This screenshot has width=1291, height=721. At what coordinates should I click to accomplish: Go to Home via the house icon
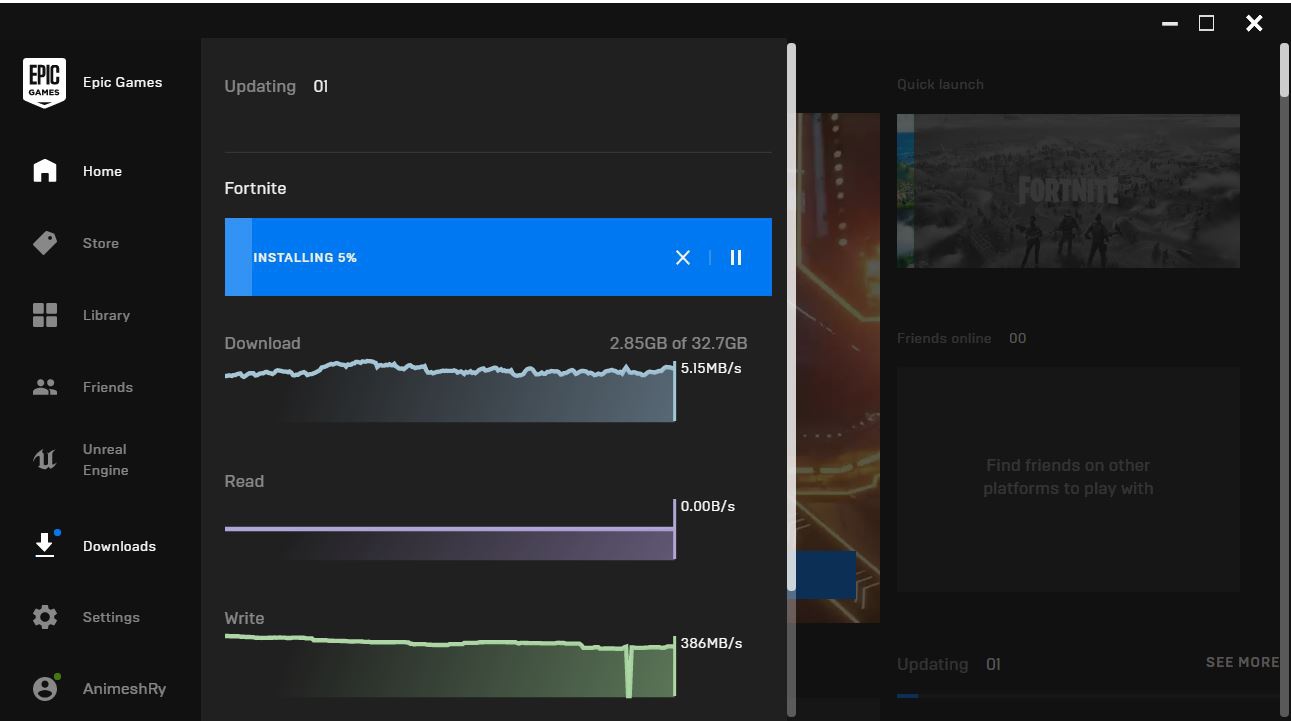(45, 171)
